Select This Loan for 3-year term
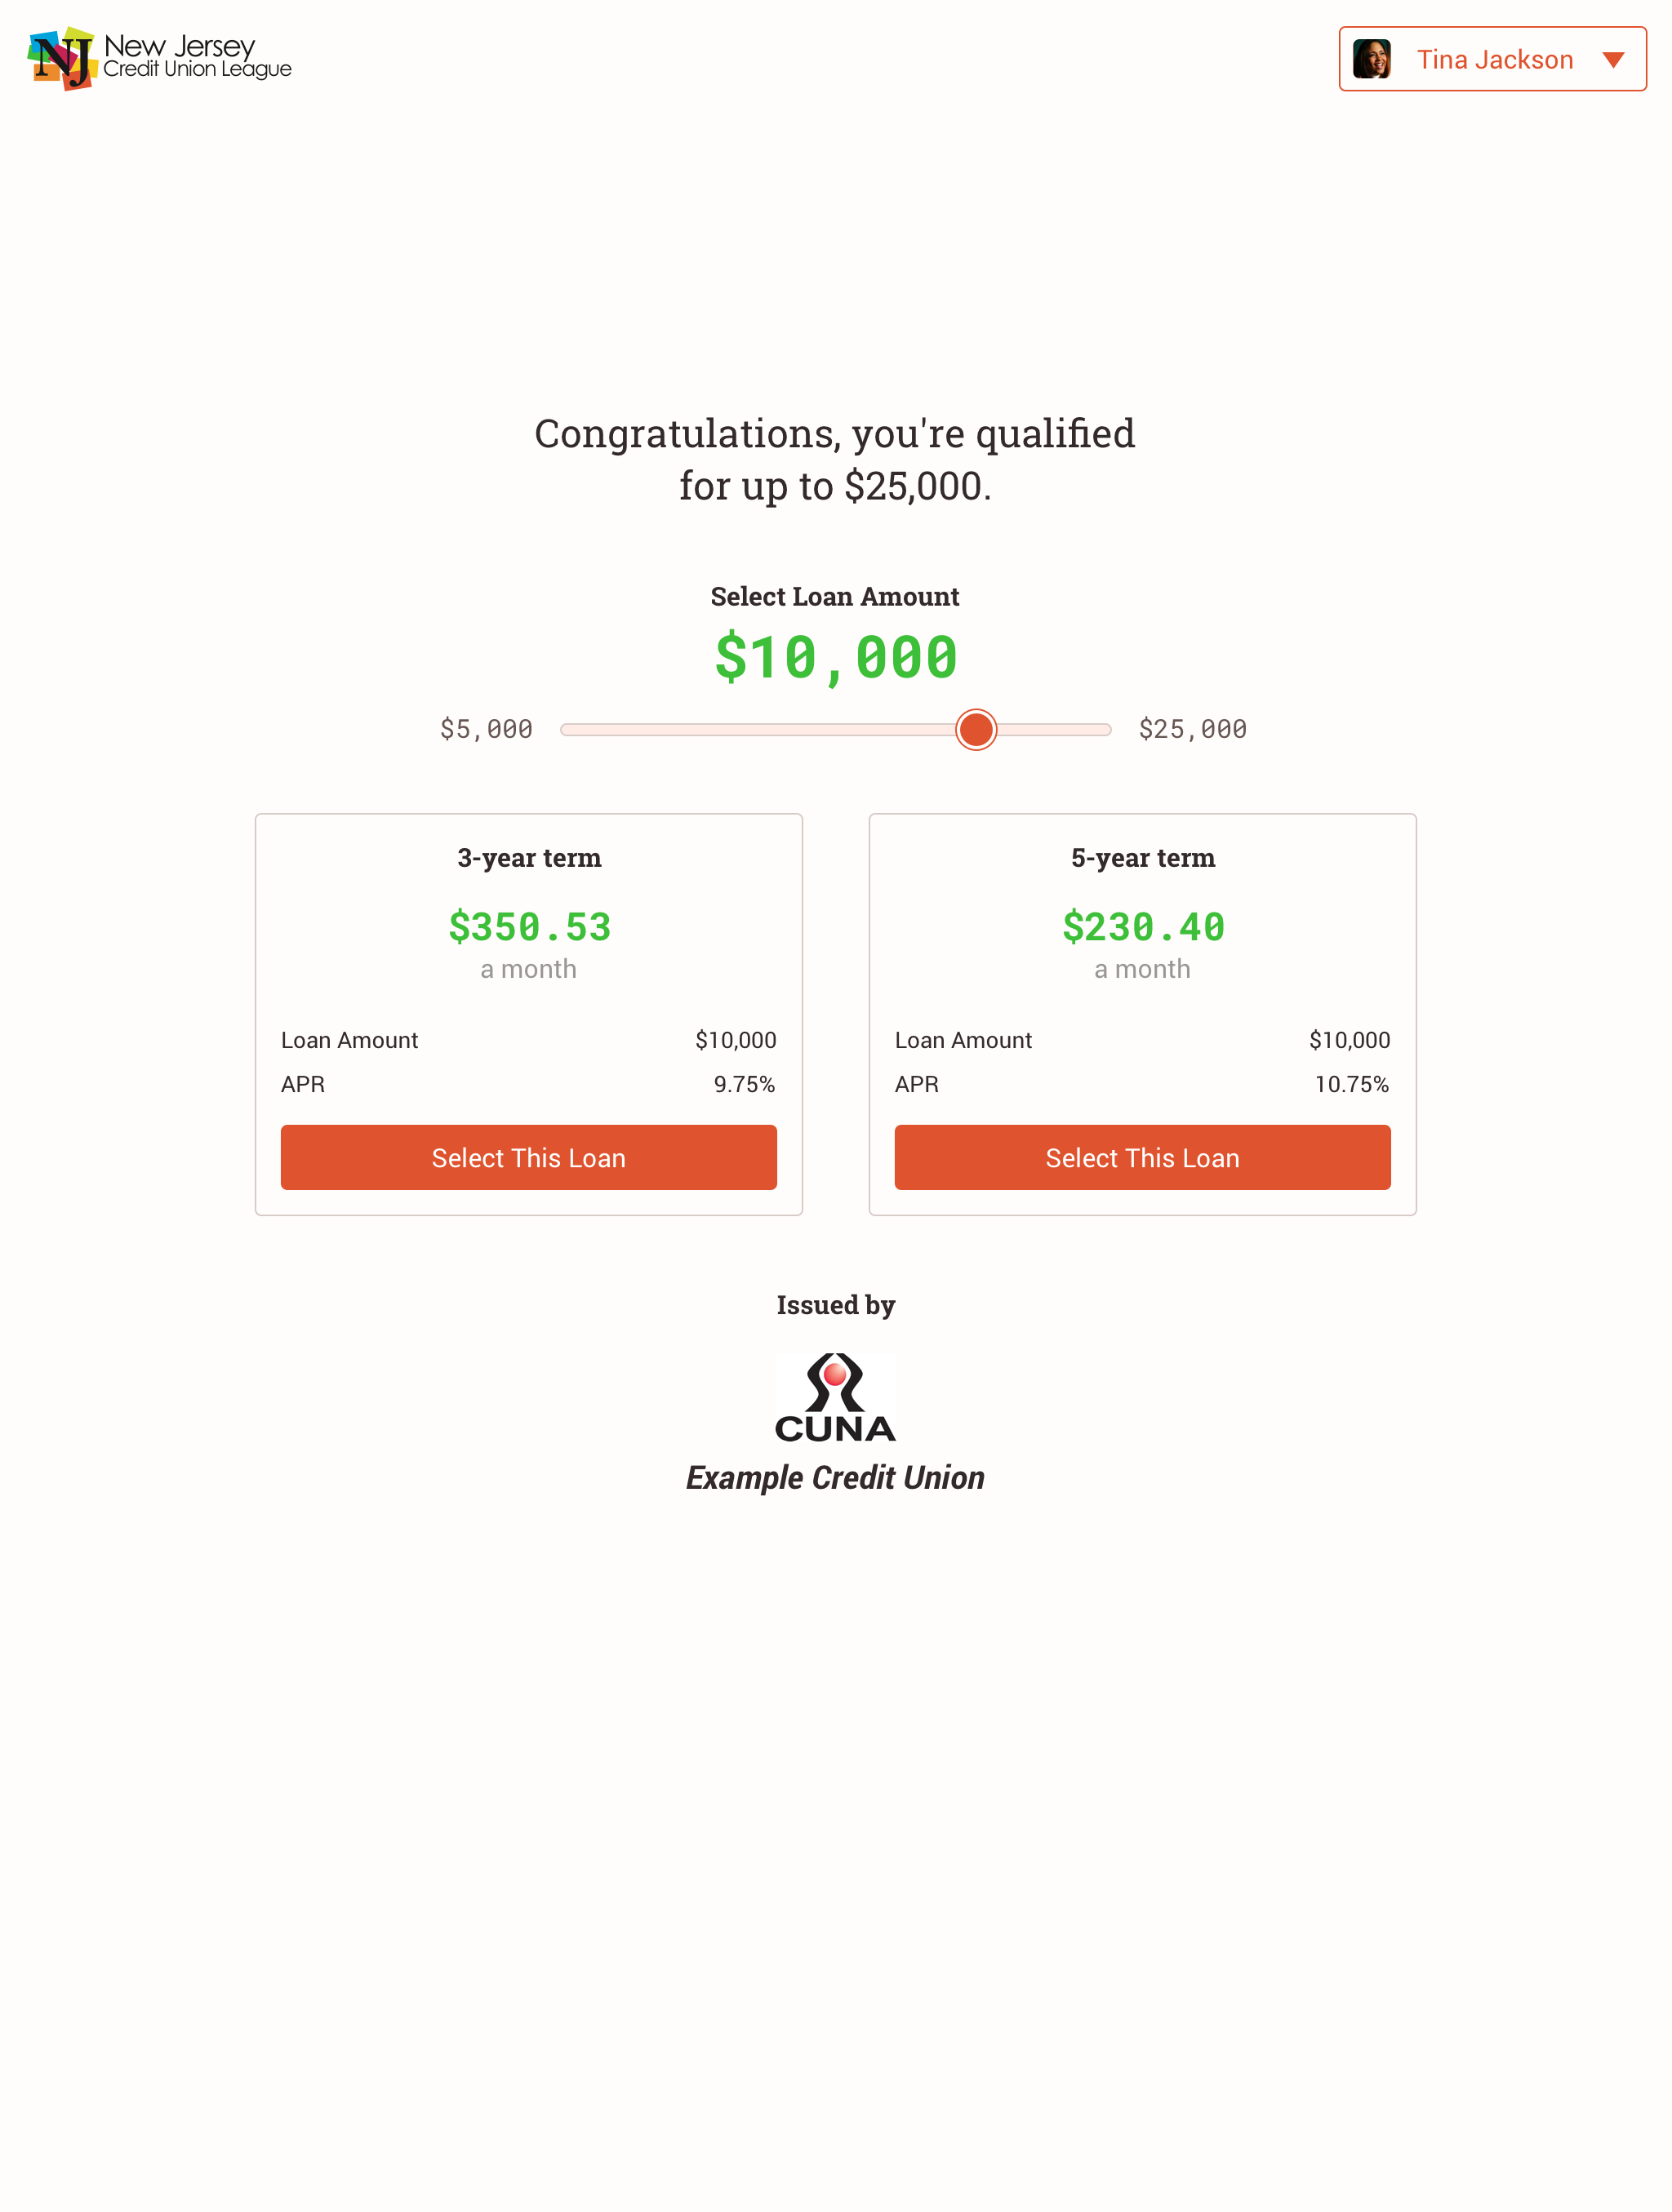 coord(529,1158)
